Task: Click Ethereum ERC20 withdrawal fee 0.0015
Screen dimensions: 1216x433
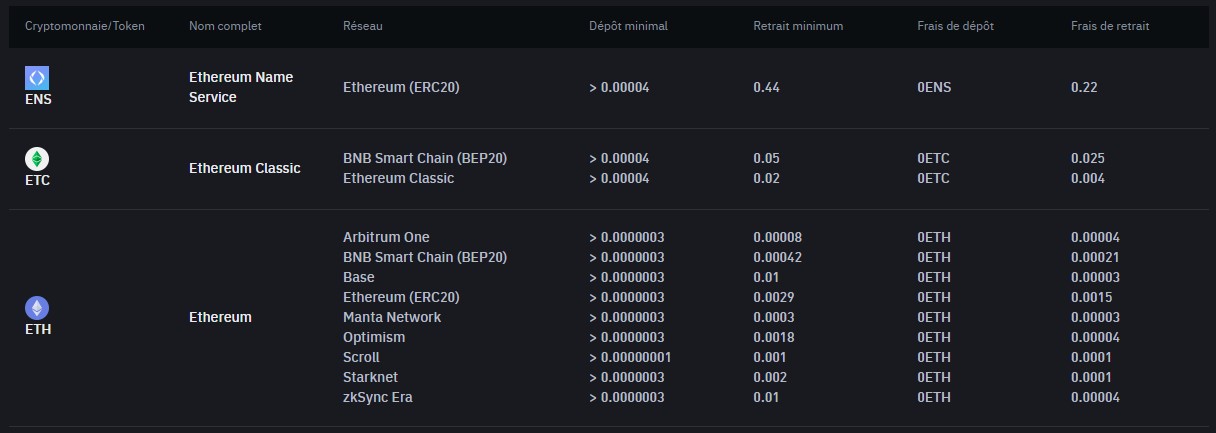Action: 1092,297
